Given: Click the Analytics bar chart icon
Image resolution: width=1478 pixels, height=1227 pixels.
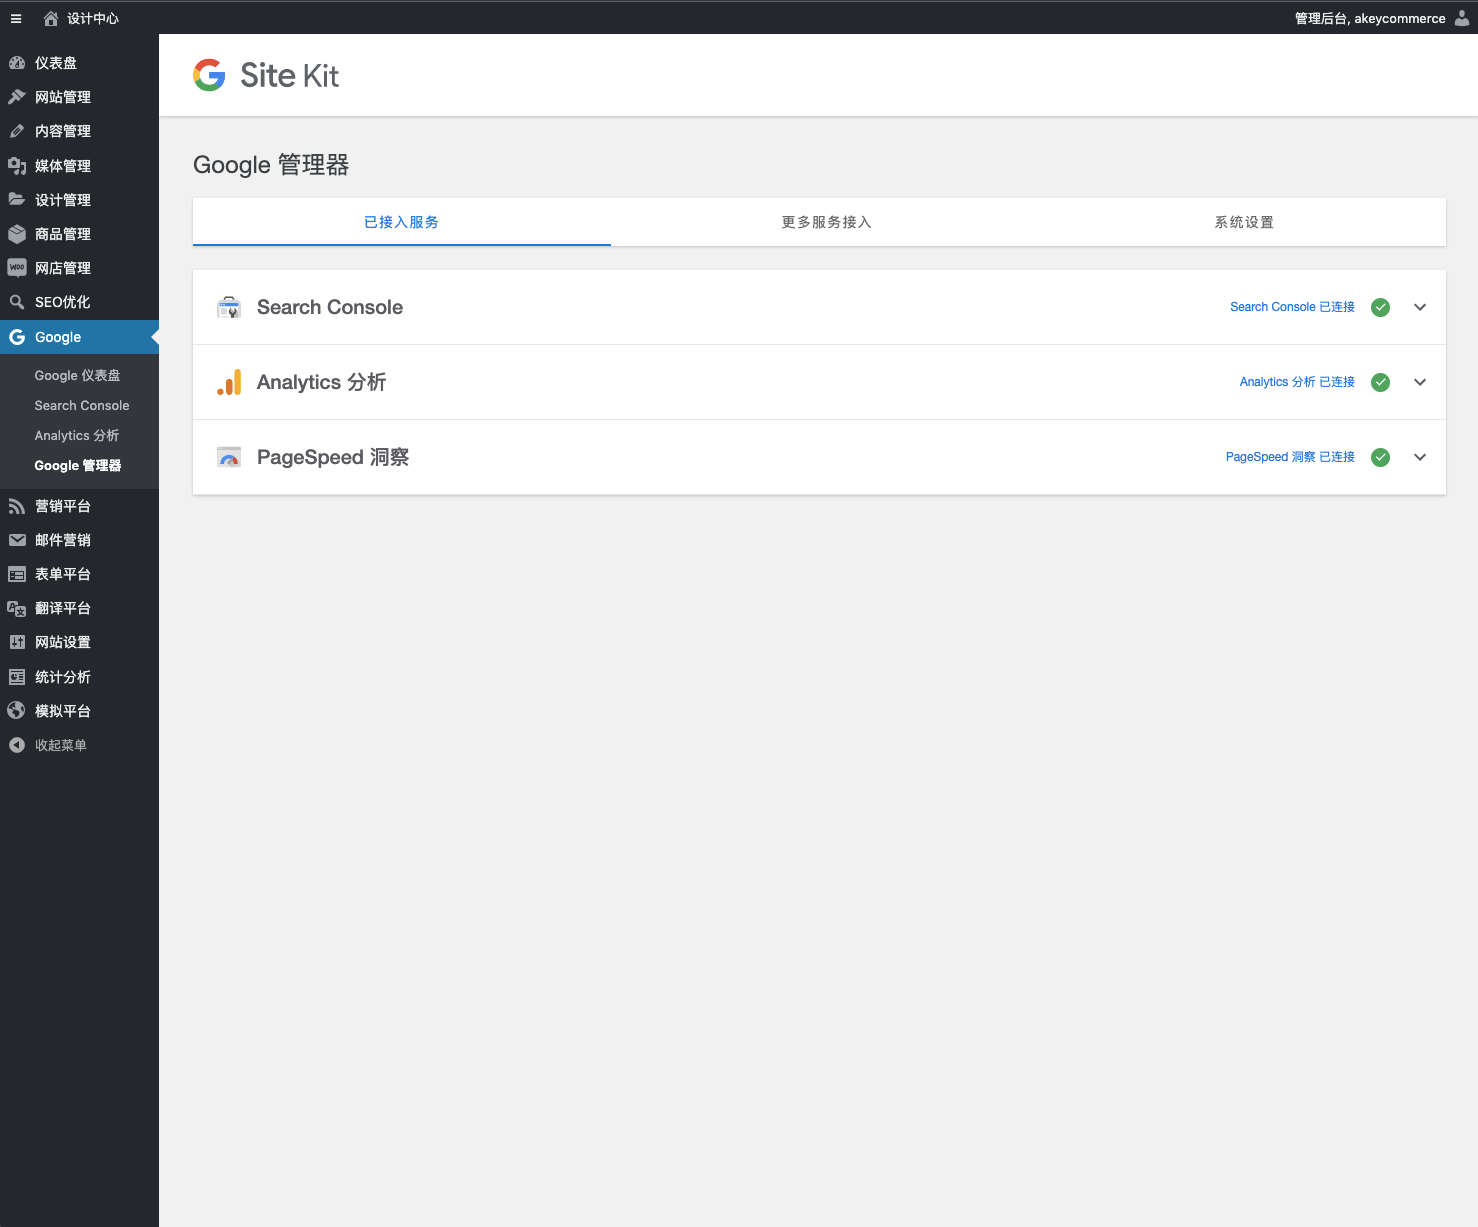Looking at the screenshot, I should 229,382.
